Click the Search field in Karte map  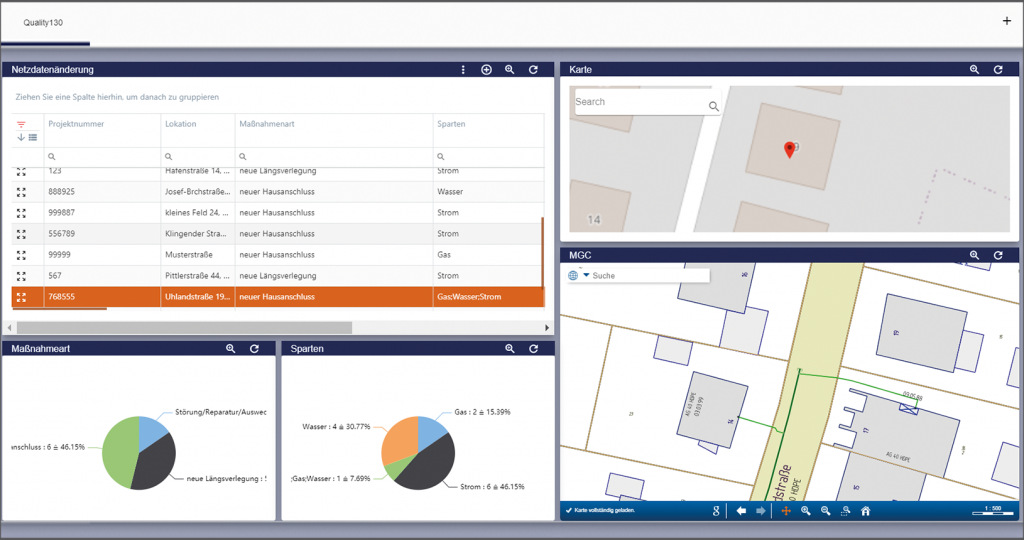pos(638,102)
